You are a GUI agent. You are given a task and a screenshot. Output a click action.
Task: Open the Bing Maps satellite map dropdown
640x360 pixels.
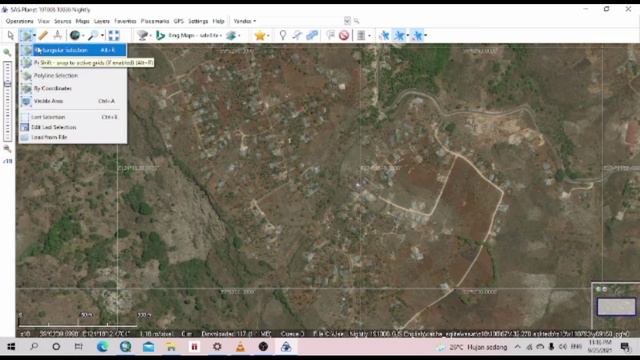195,36
